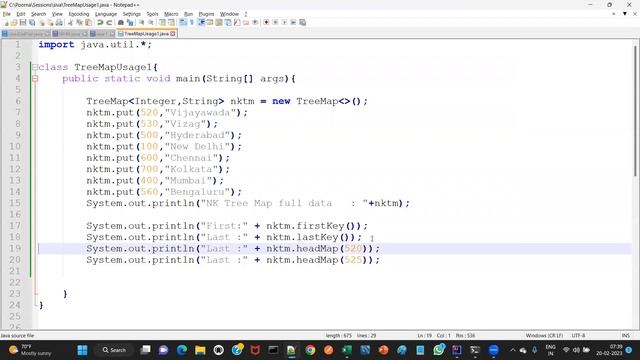Open the Run menu
Screen dimensions: 640x360
click(x=188, y=14)
